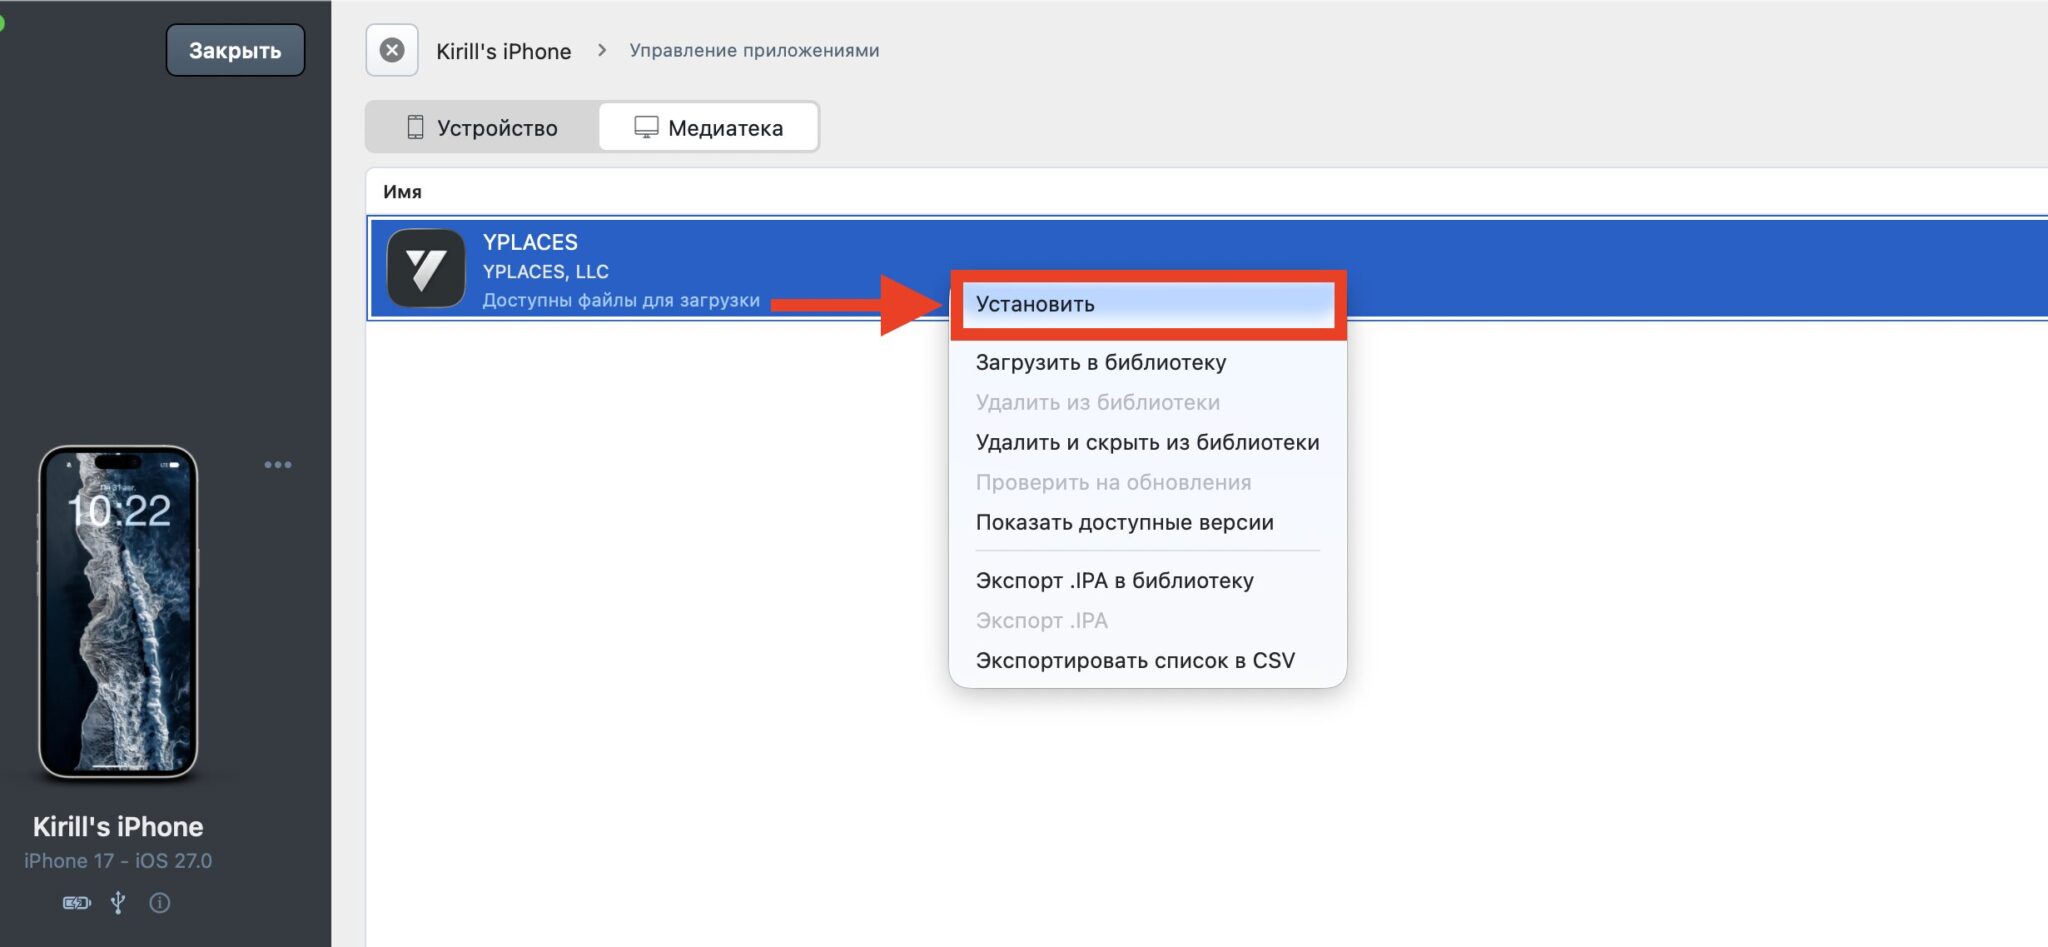Image resolution: width=2048 pixels, height=947 pixels.
Task: Click the YPLACES, LLC developer text
Action: click(x=546, y=271)
